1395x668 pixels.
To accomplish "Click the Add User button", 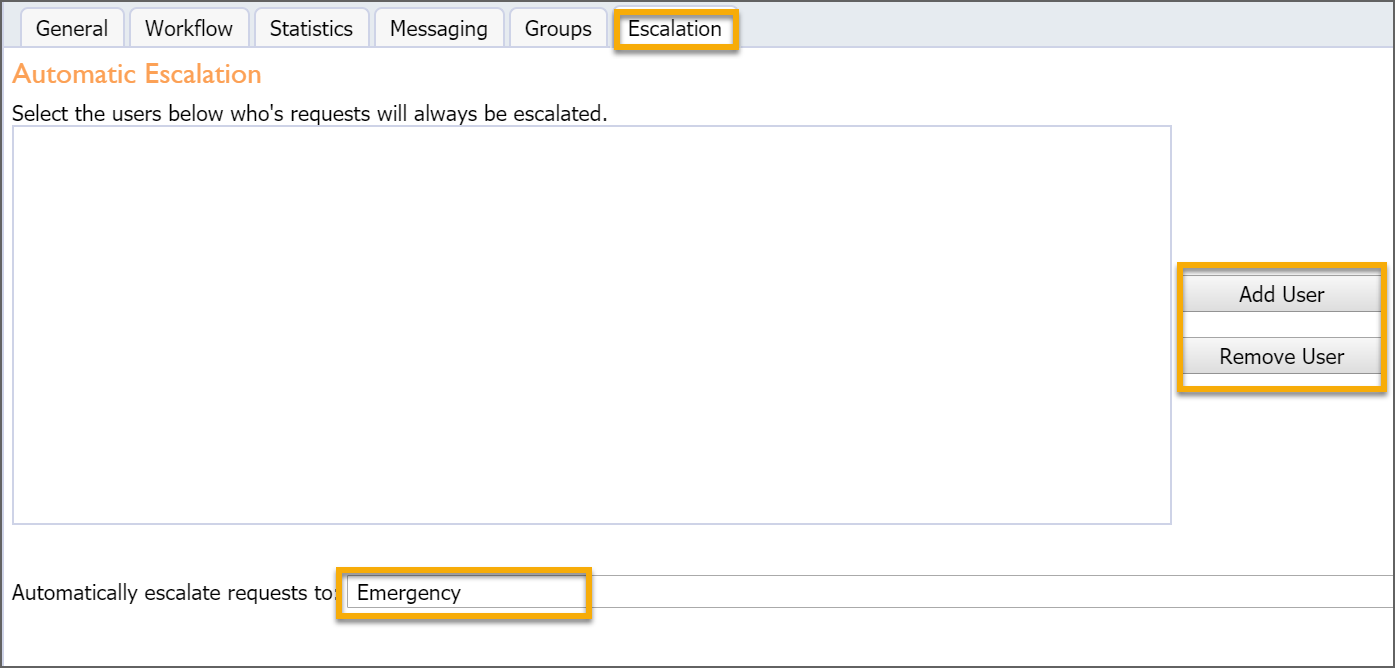I will tap(1281, 294).
